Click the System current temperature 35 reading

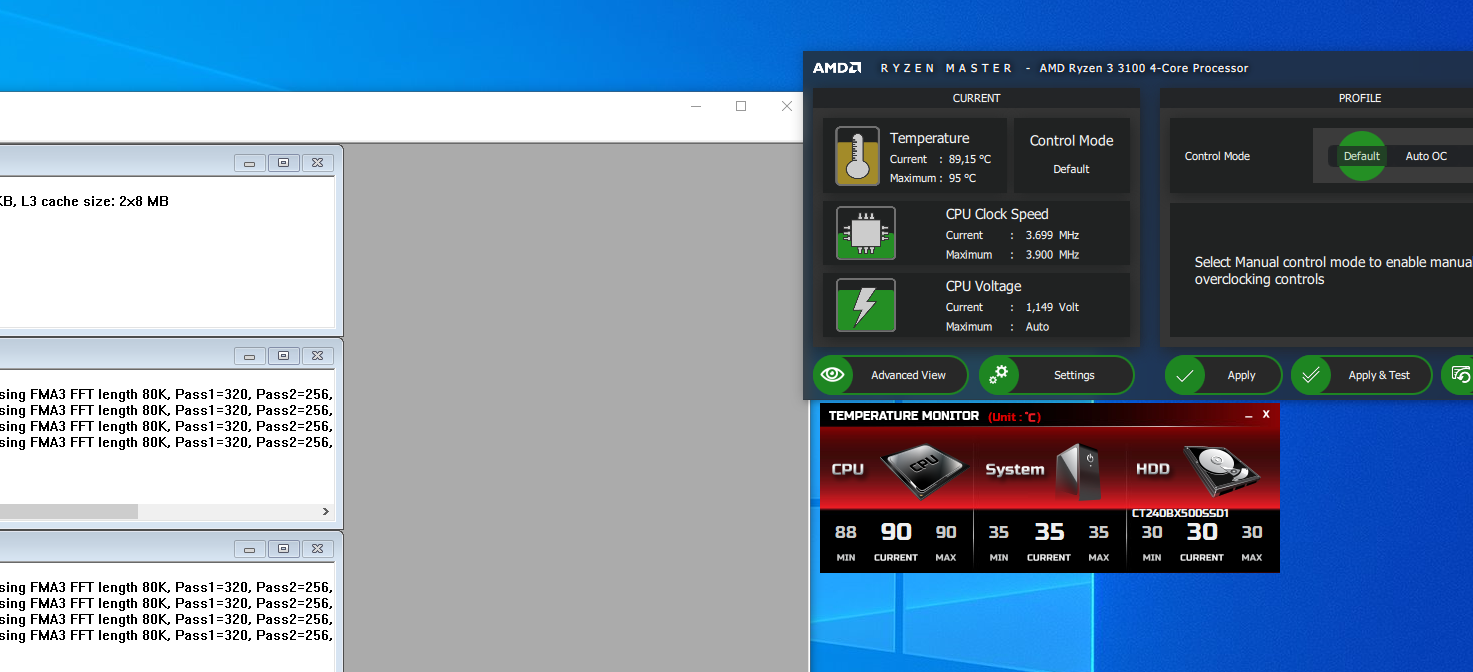[x=1049, y=532]
